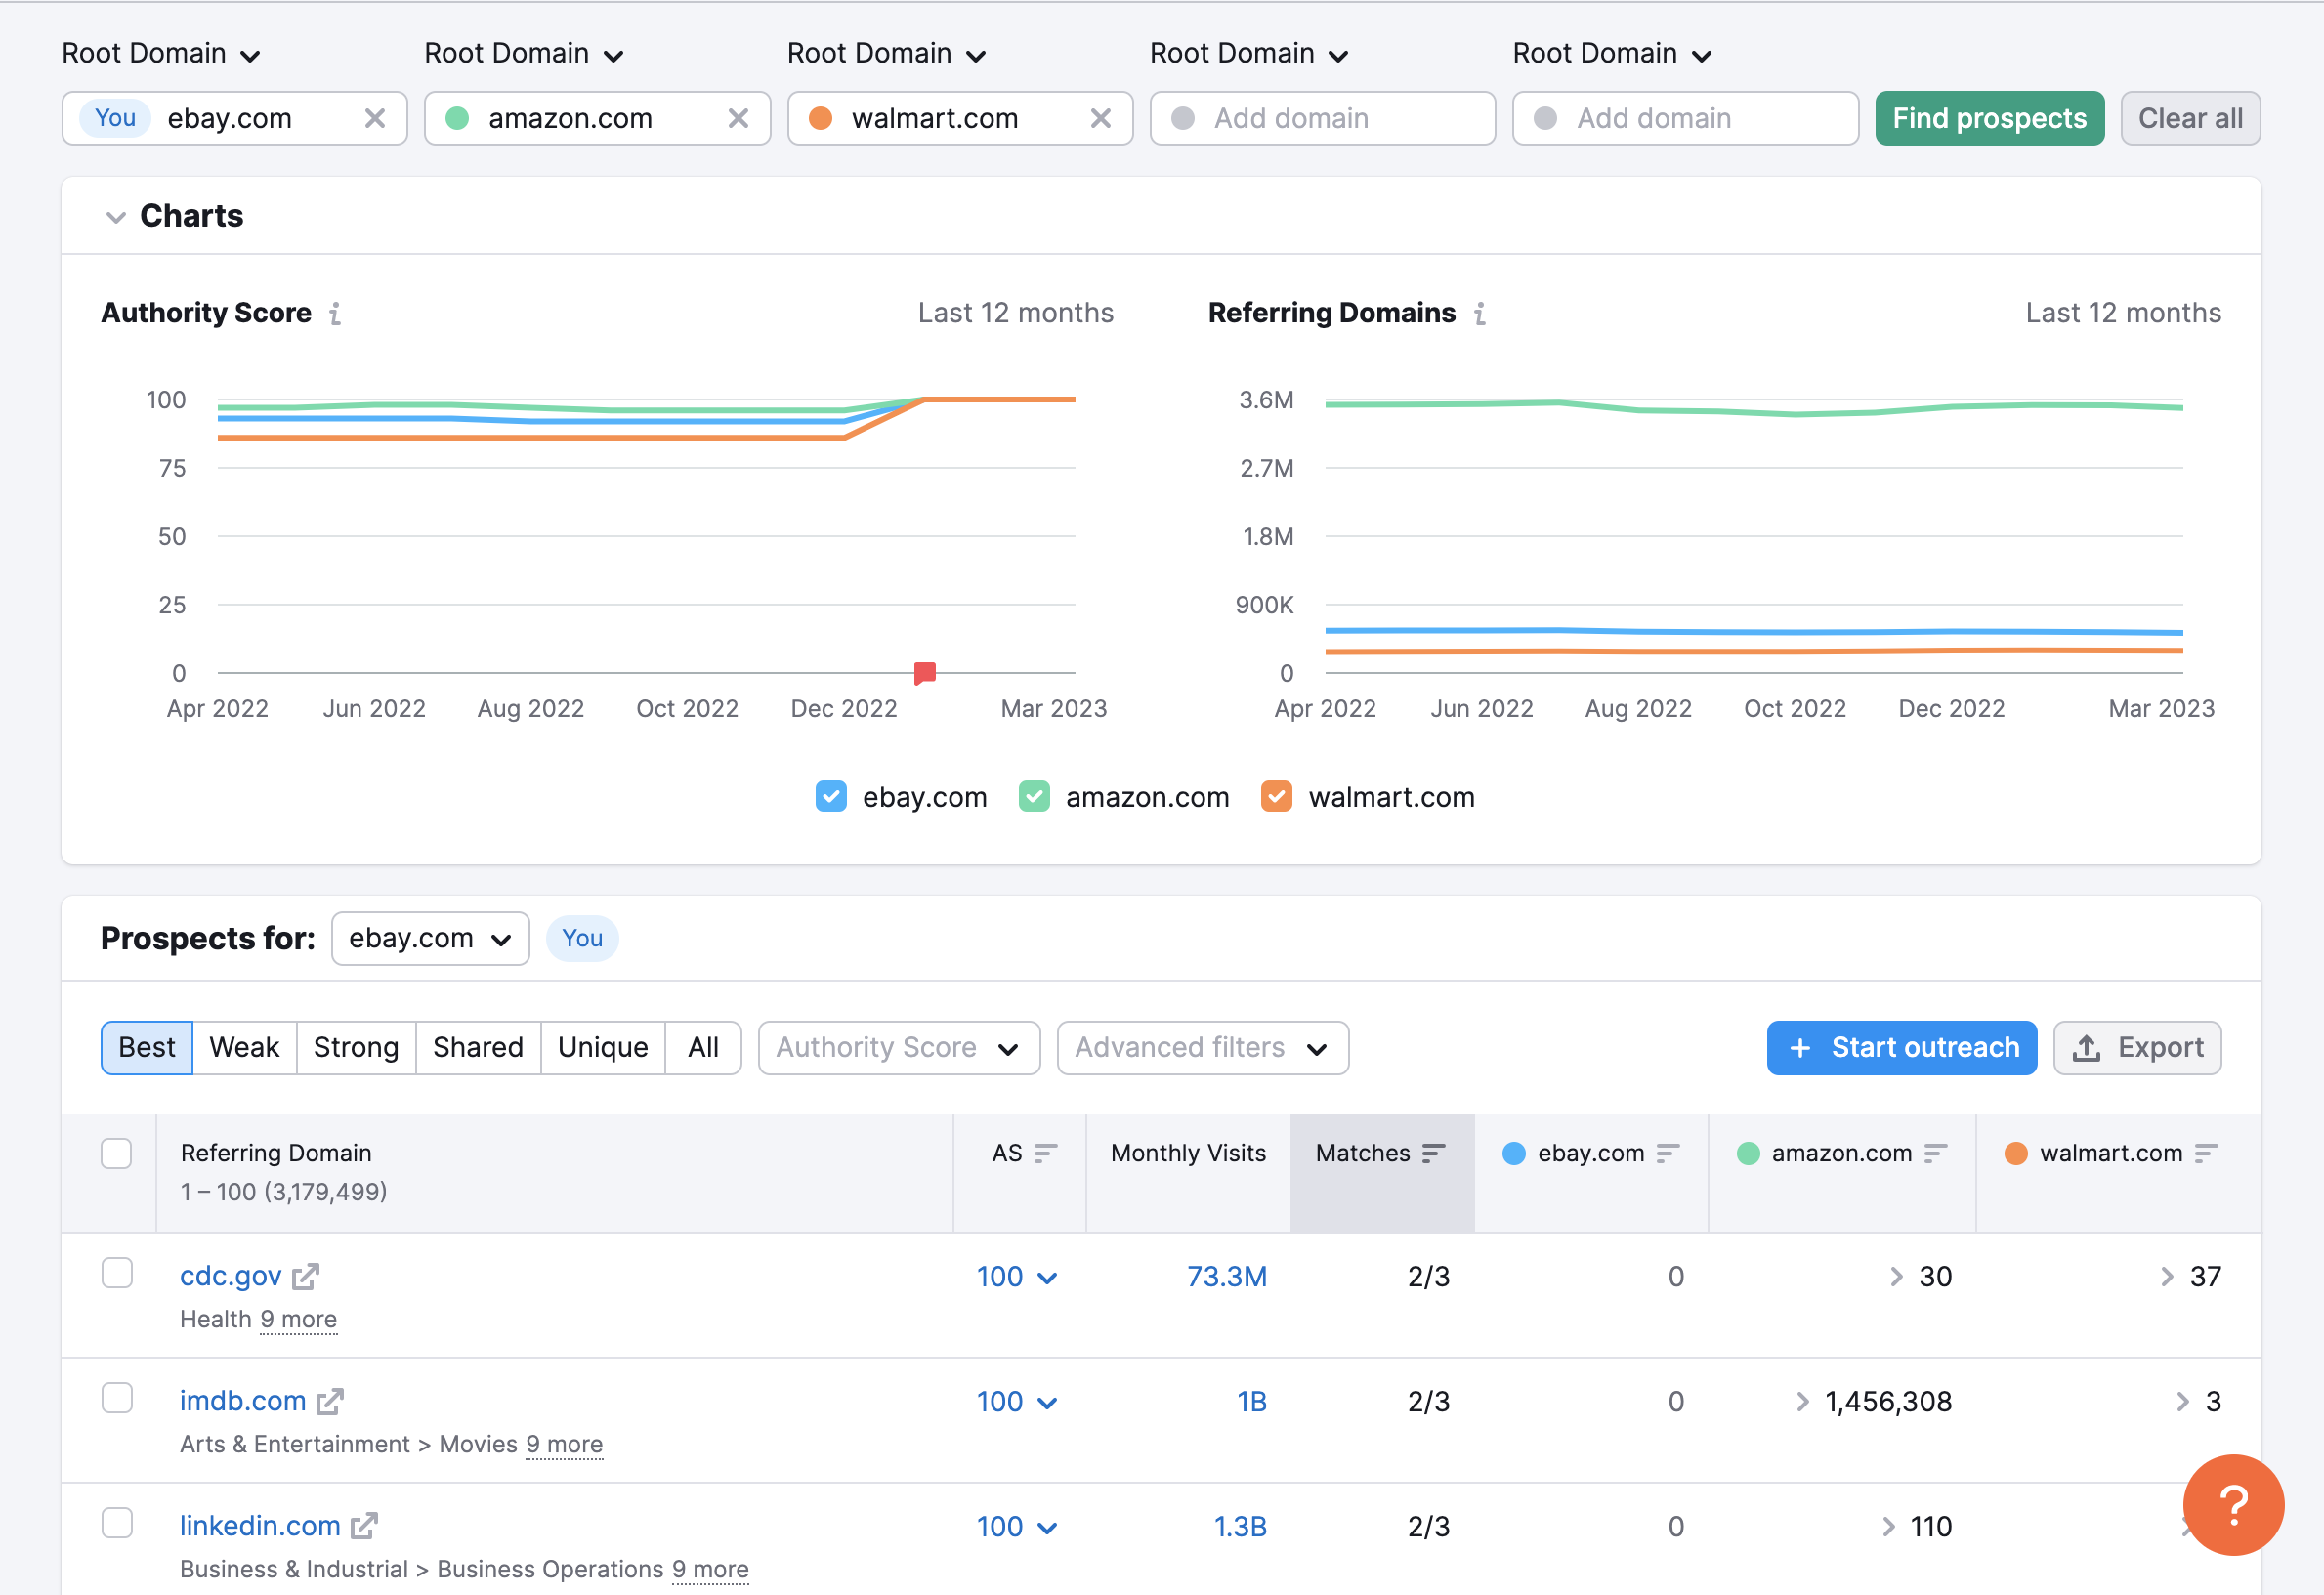Click the Authority Score info icon

pyautogui.click(x=335, y=313)
